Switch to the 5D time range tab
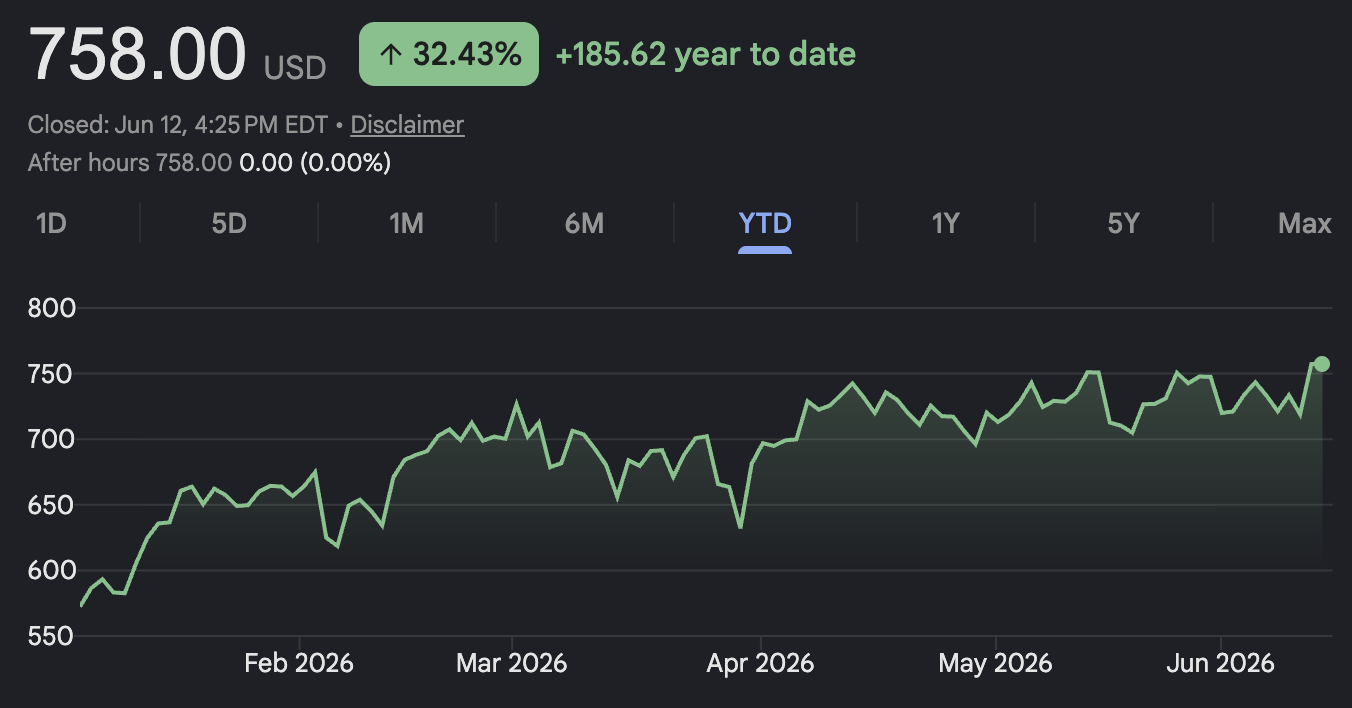The image size is (1352, 708). [x=229, y=223]
